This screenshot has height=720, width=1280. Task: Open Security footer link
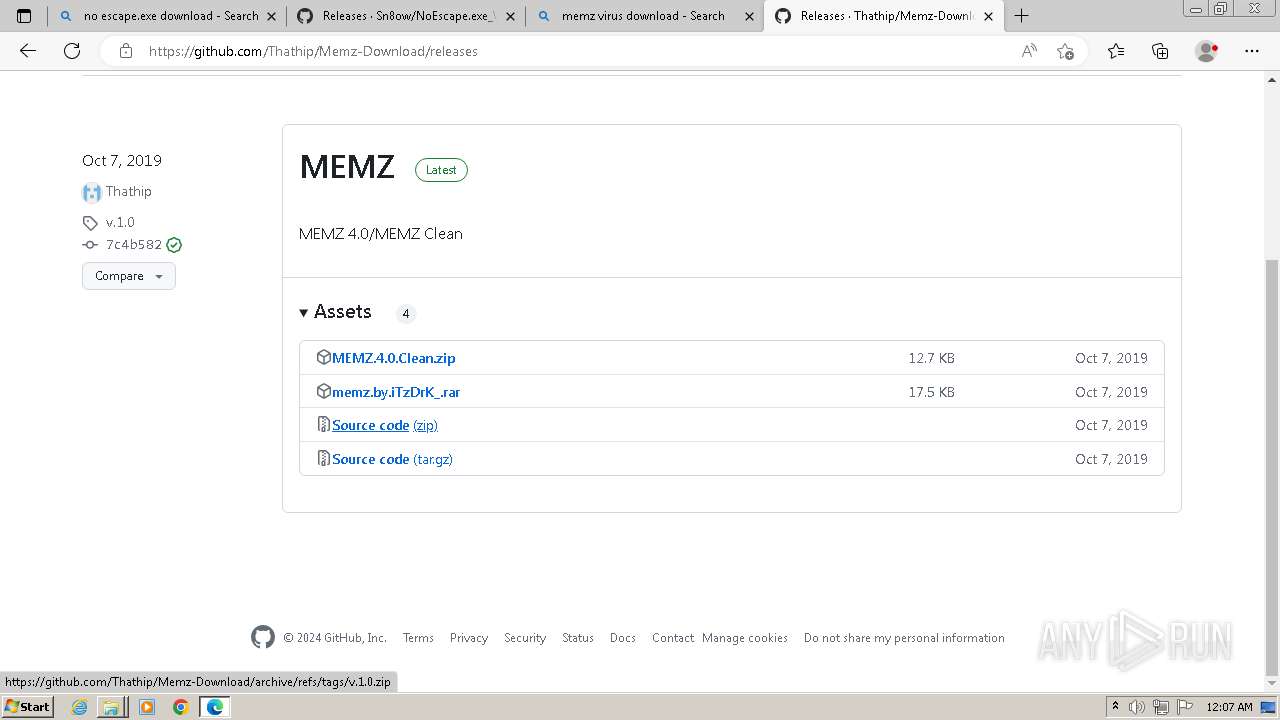pos(525,638)
